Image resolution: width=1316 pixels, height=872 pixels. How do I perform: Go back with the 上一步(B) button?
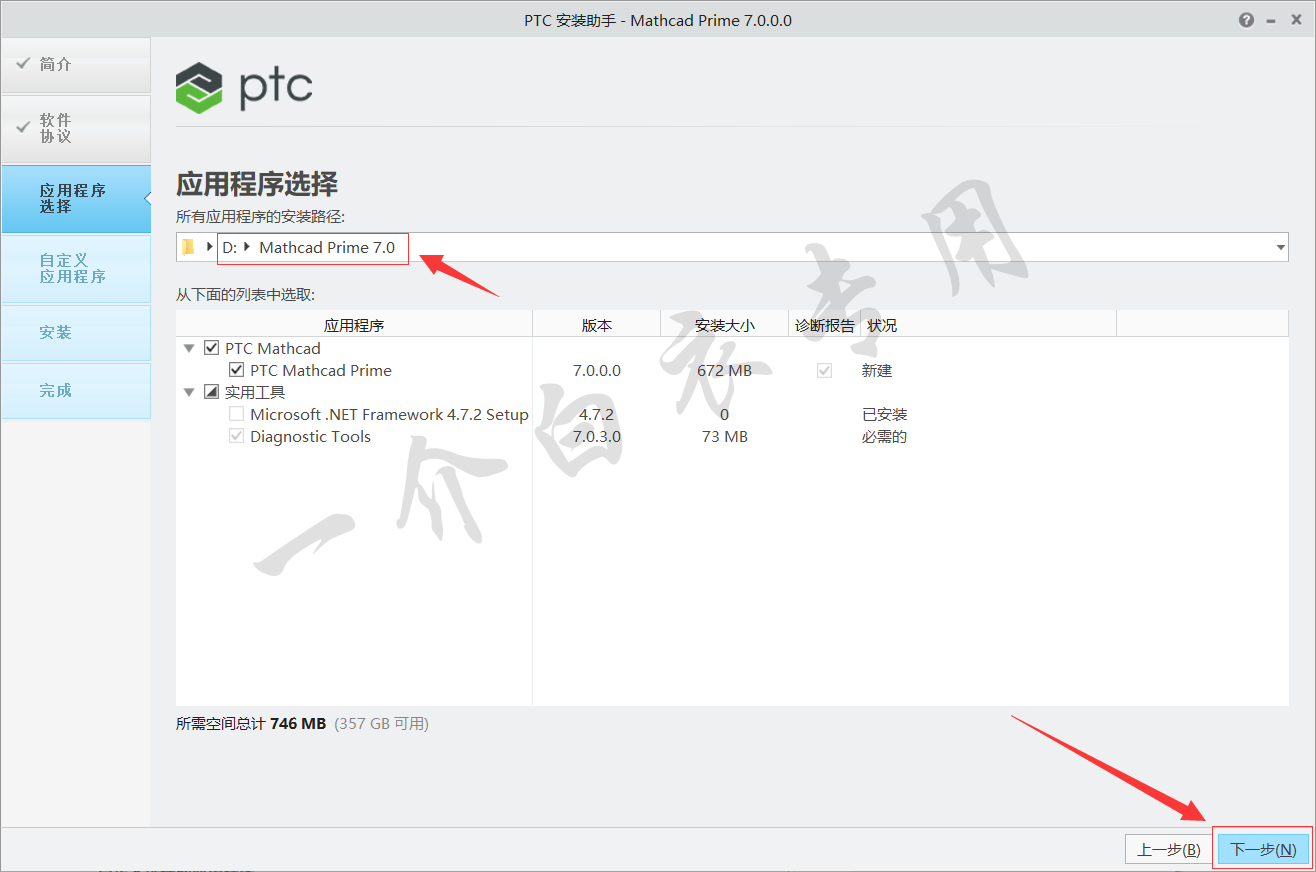point(1169,849)
